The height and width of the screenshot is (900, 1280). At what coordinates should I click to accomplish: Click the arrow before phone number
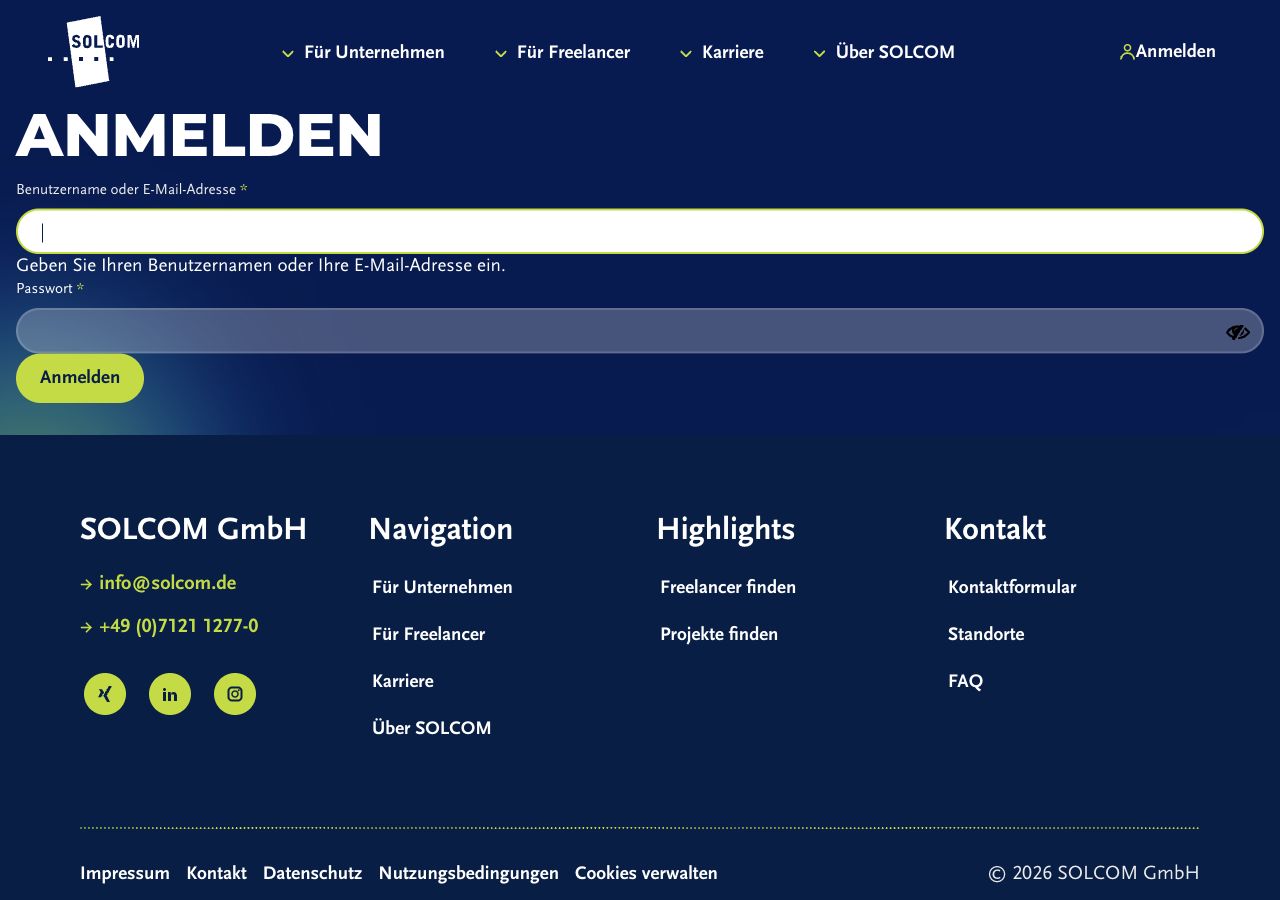tap(86, 628)
